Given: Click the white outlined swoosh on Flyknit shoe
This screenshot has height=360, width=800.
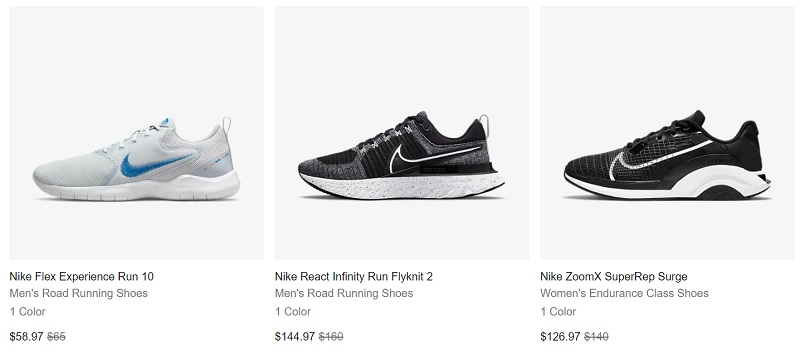Looking at the screenshot, I should tap(435, 157).
